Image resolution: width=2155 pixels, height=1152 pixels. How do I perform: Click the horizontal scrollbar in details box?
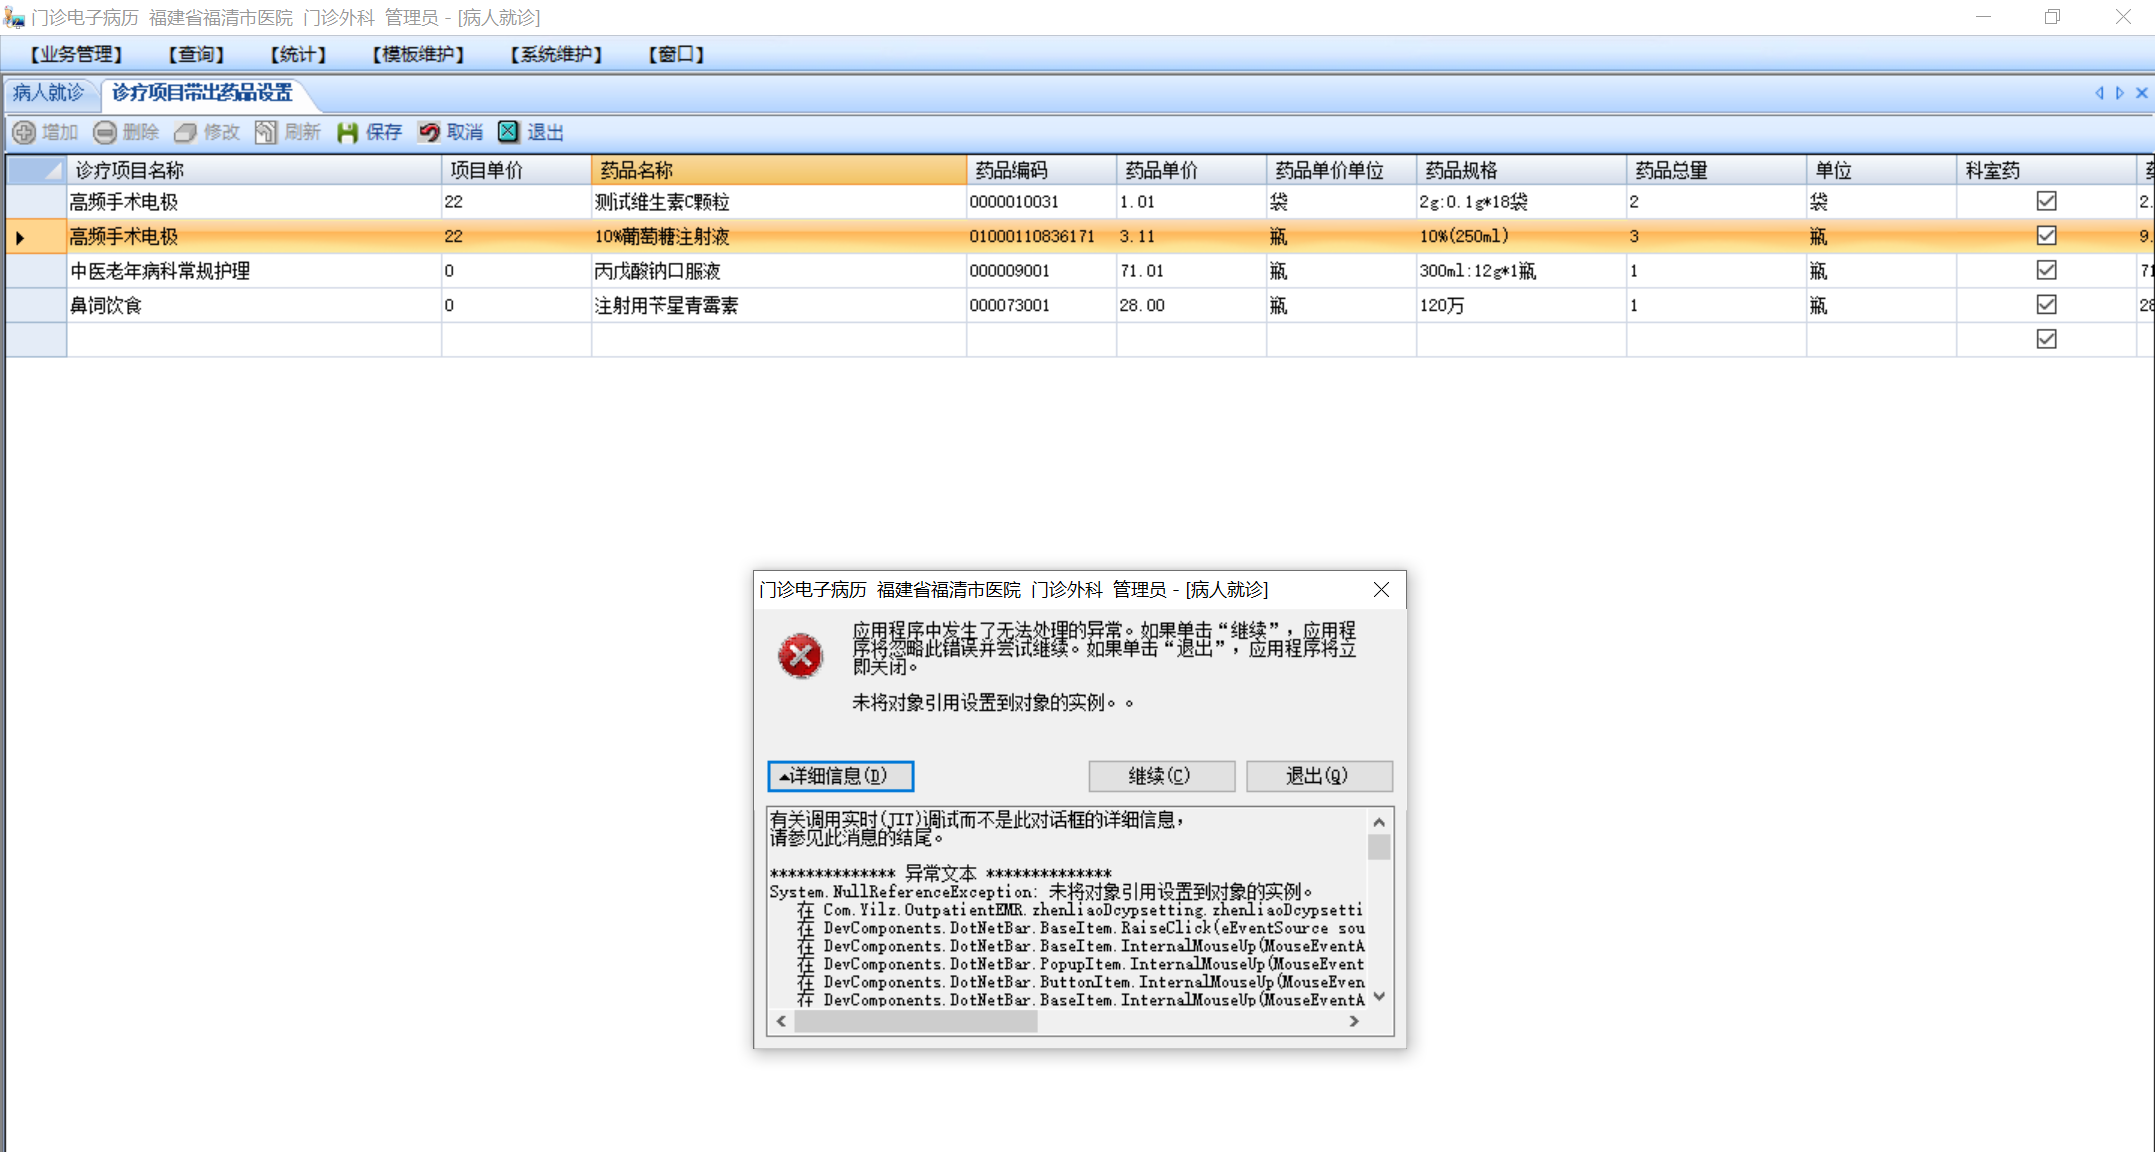click(916, 1021)
